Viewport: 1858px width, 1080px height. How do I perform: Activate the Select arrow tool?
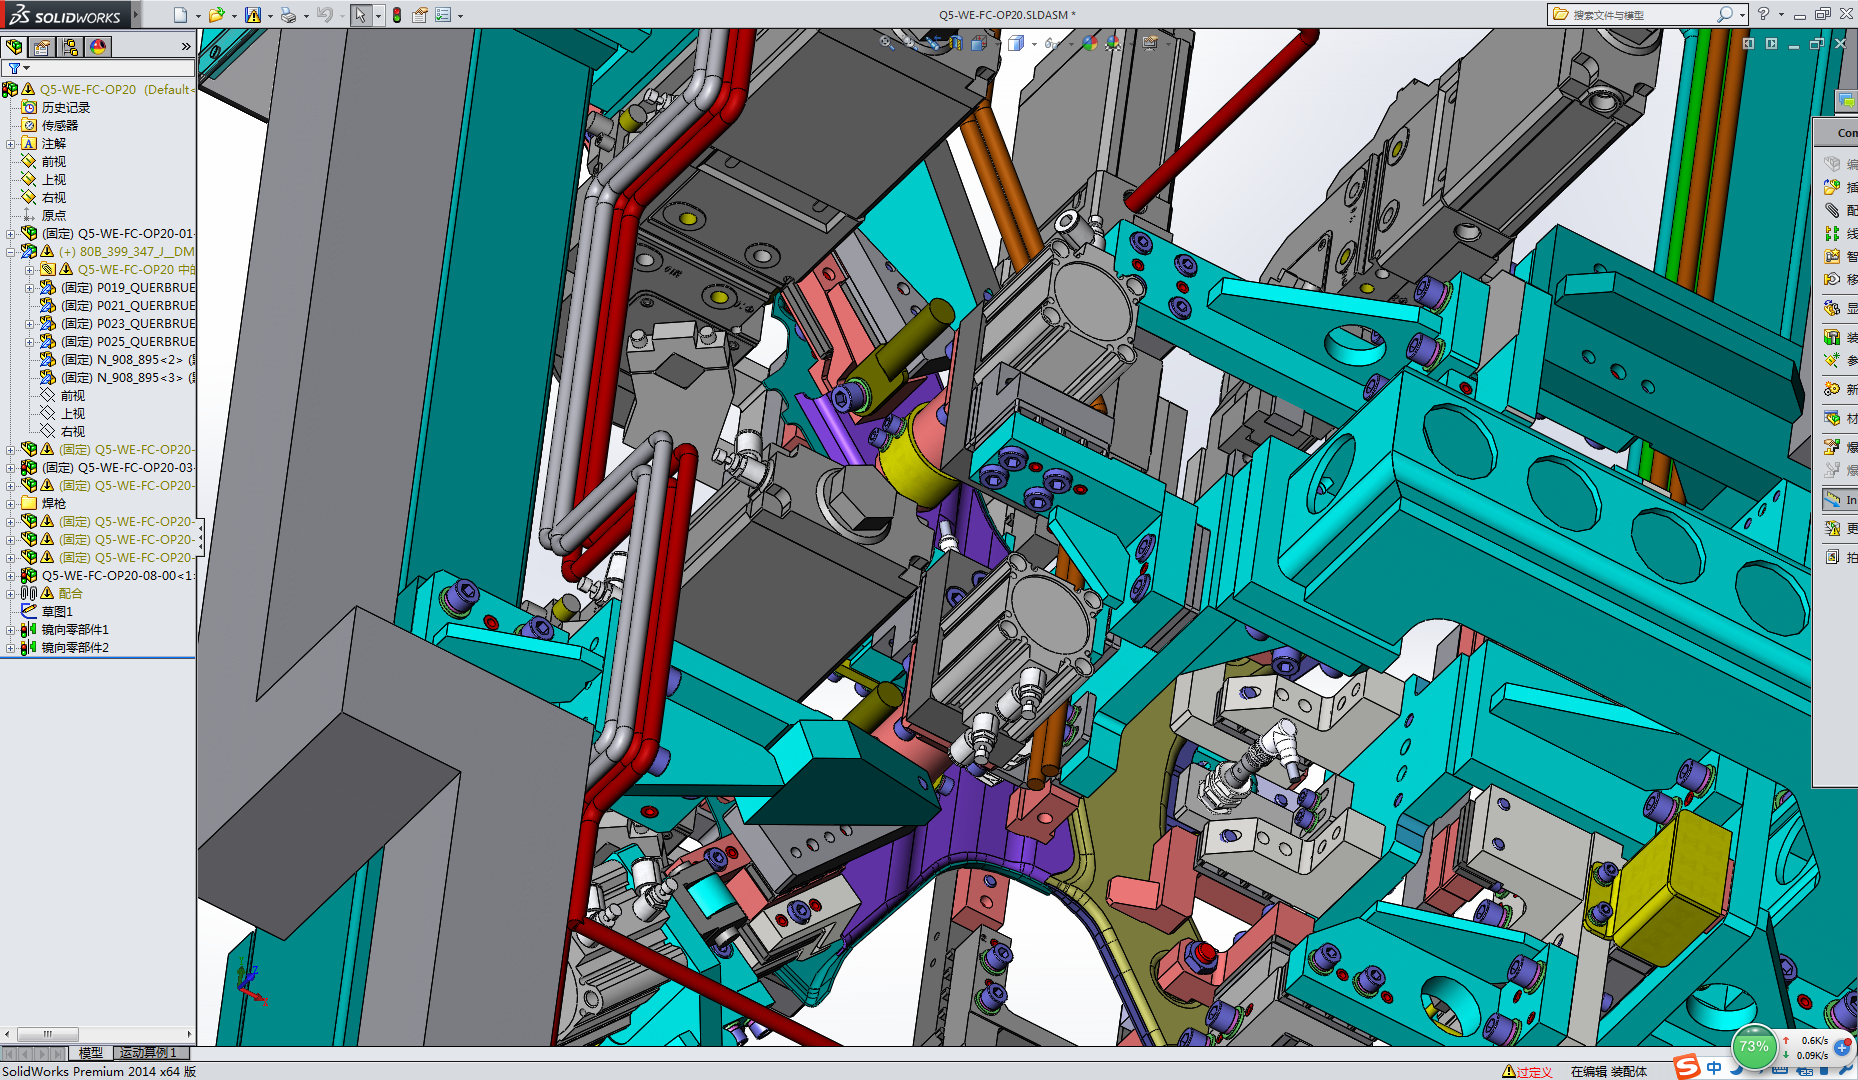point(360,15)
